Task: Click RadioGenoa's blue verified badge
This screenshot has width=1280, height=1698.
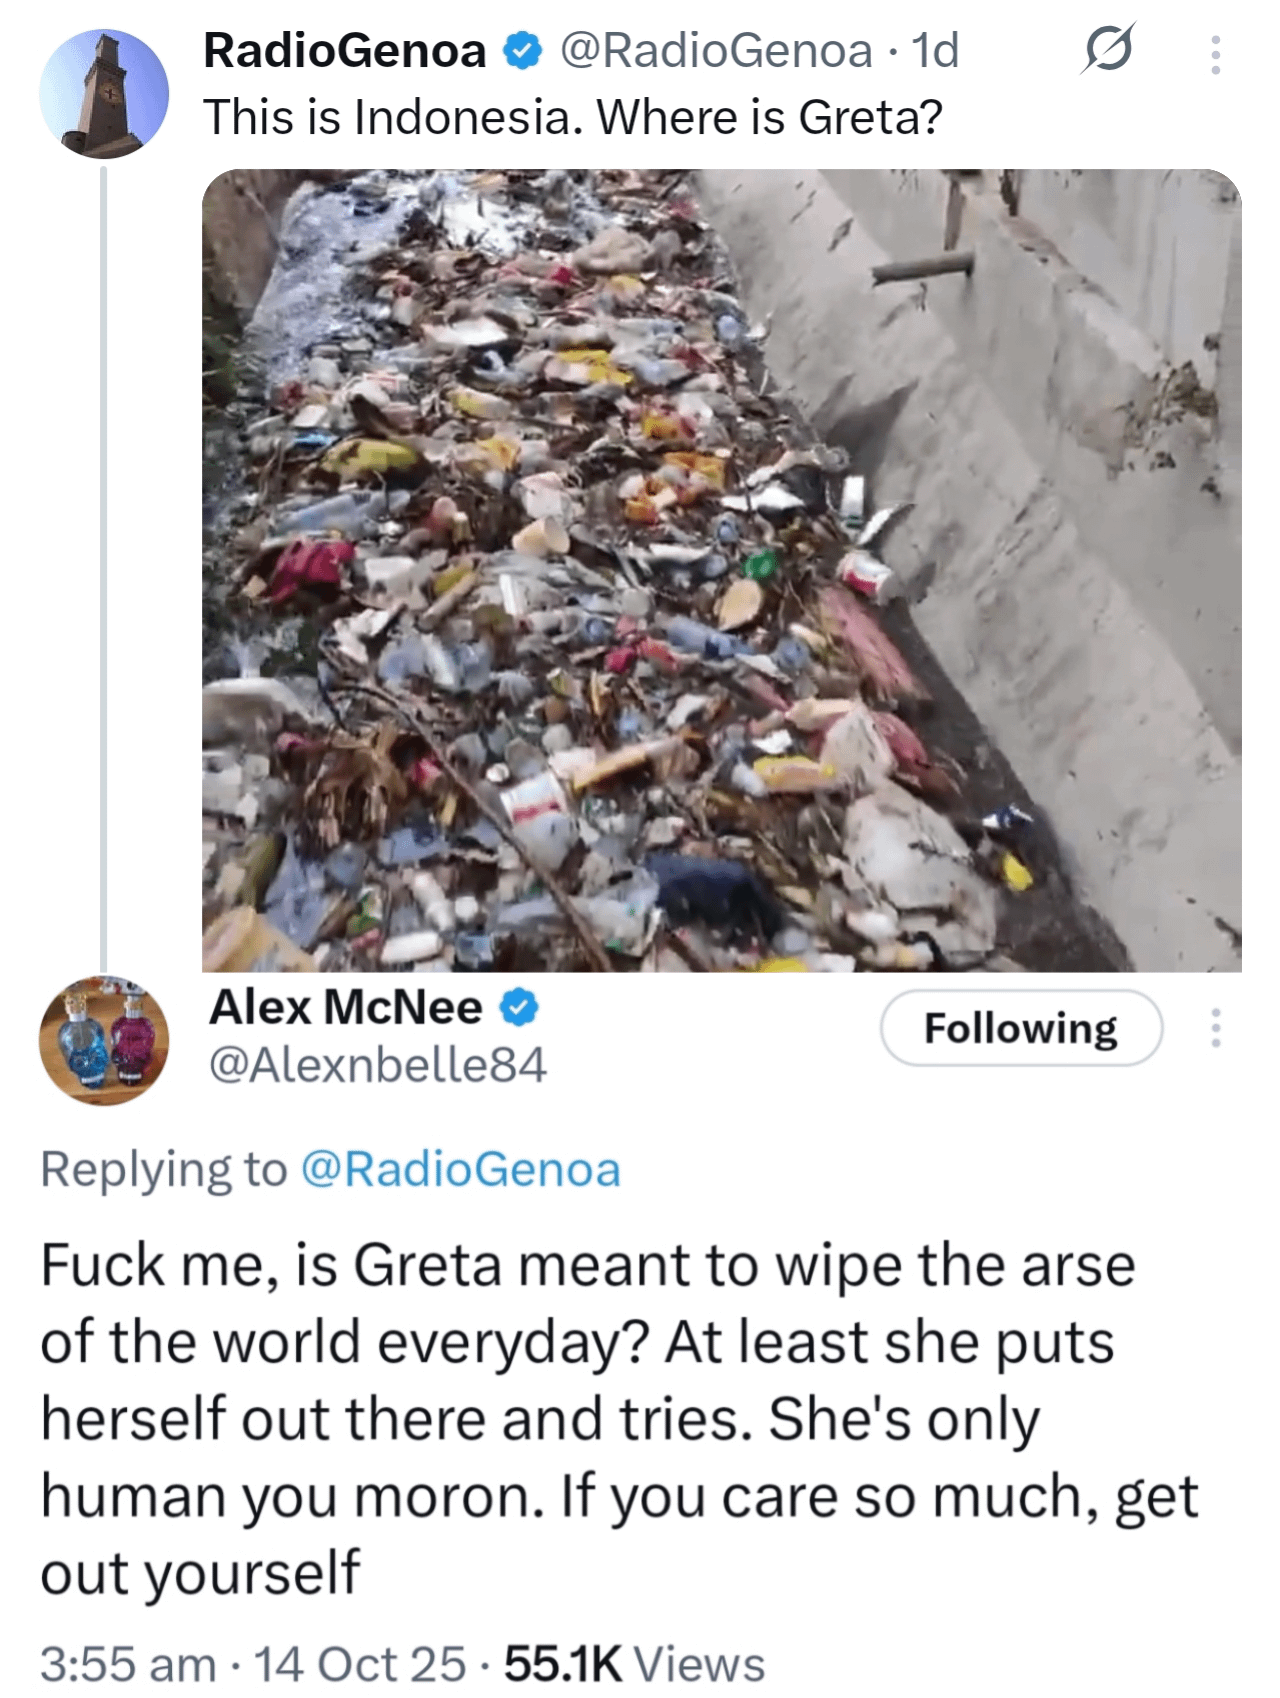Action: [x=522, y=51]
